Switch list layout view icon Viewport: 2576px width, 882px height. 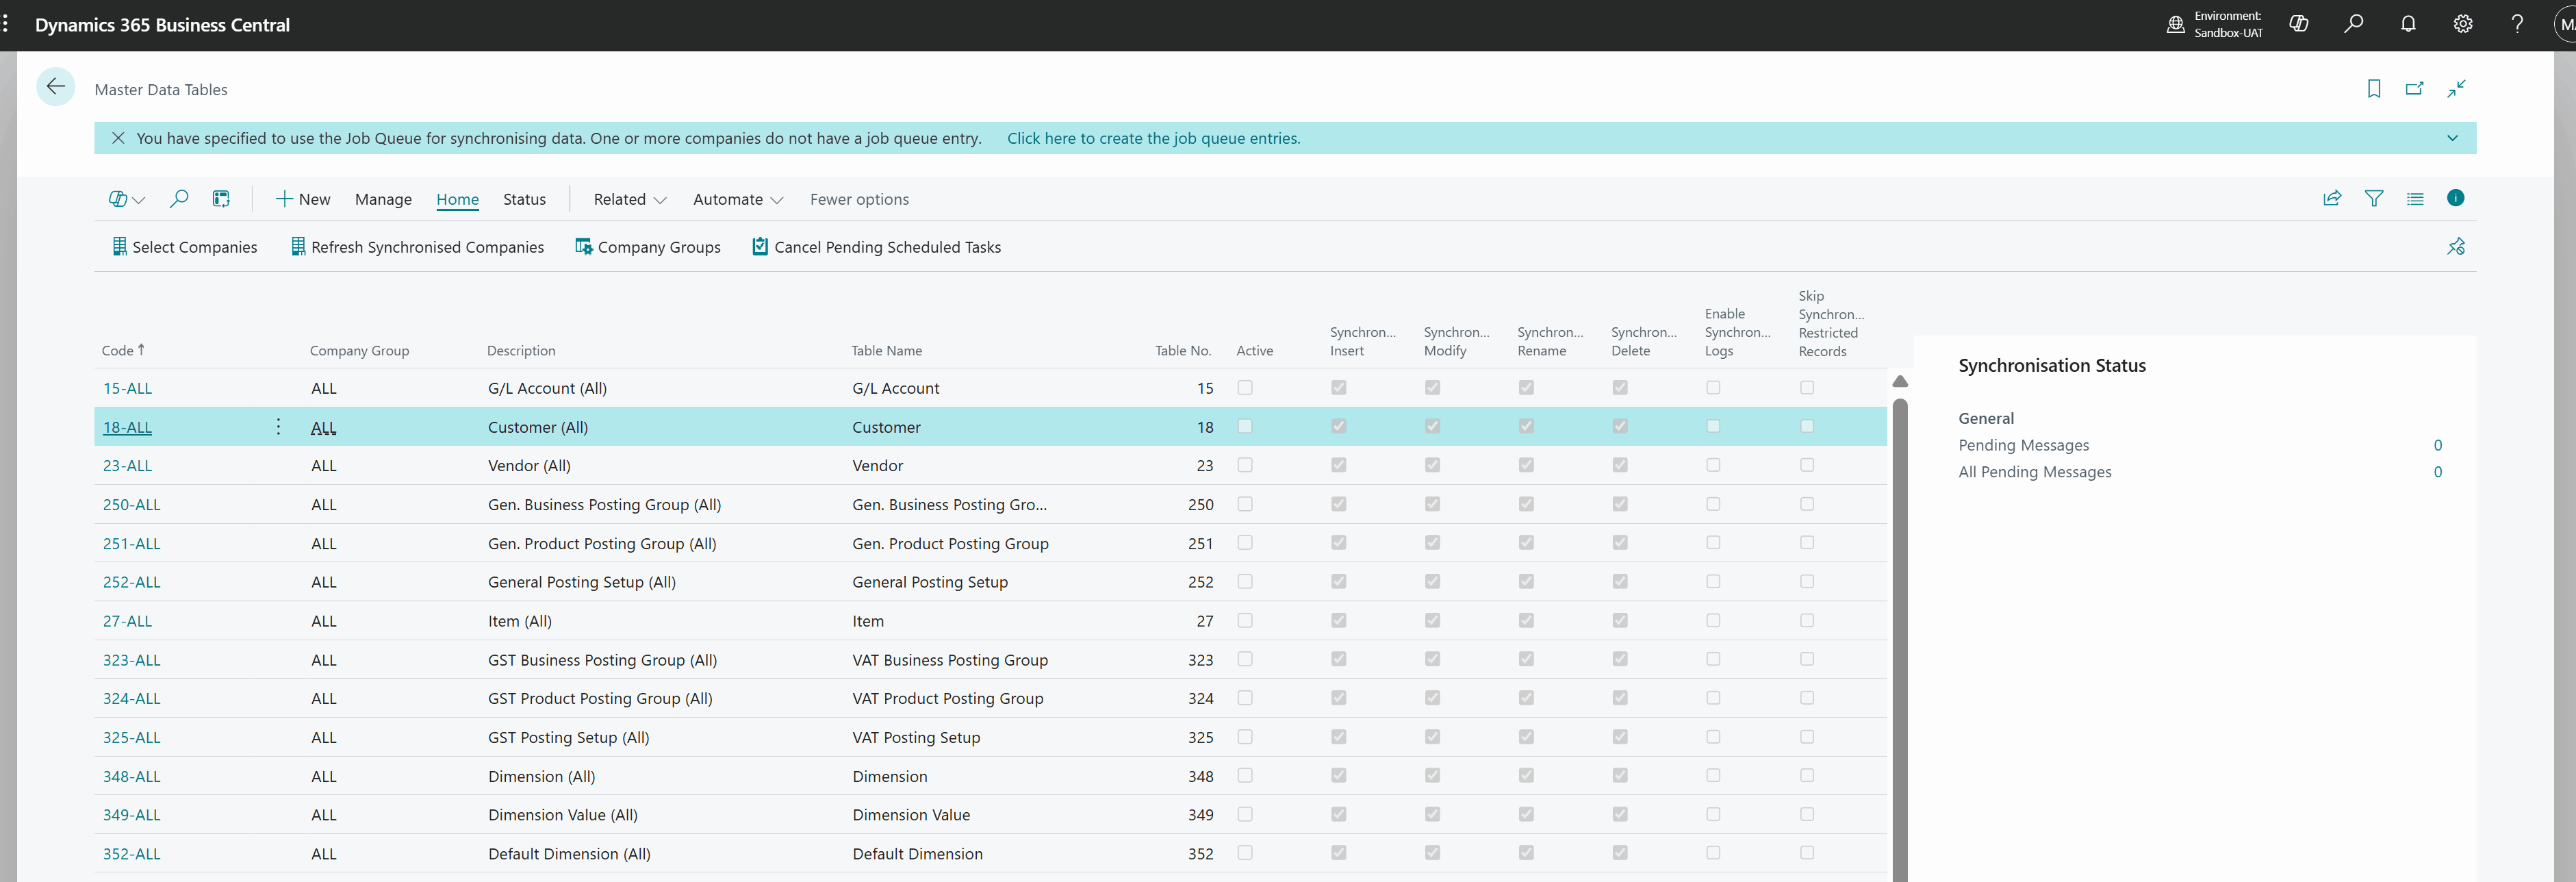[2415, 198]
